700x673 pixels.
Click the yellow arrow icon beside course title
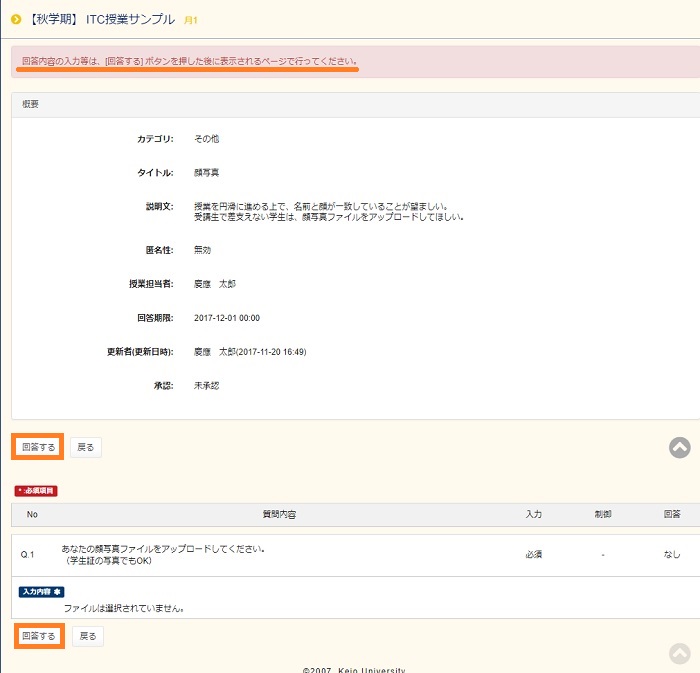pos(16,19)
